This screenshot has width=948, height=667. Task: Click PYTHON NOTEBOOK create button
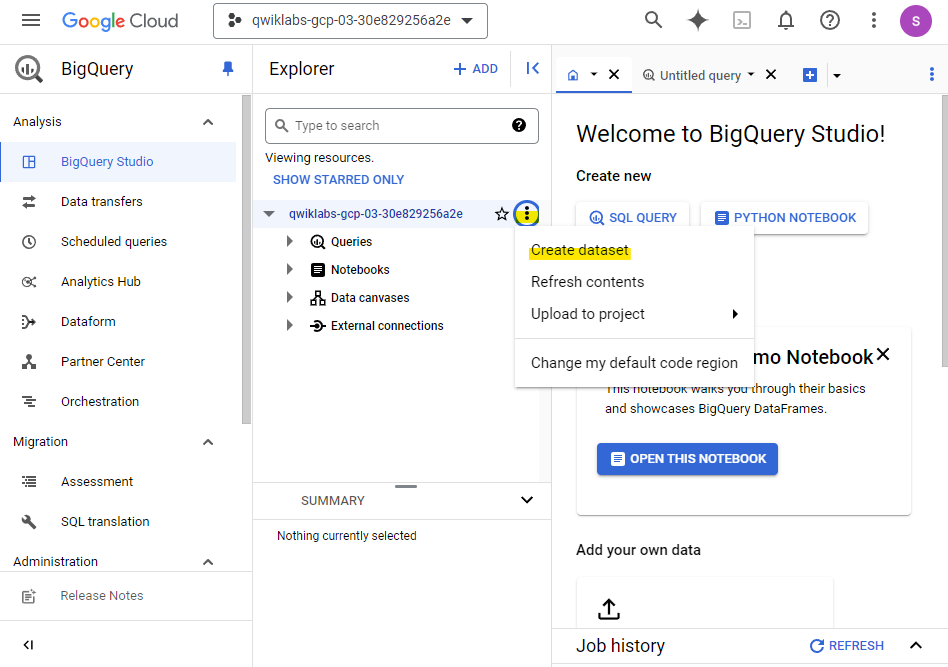[784, 218]
